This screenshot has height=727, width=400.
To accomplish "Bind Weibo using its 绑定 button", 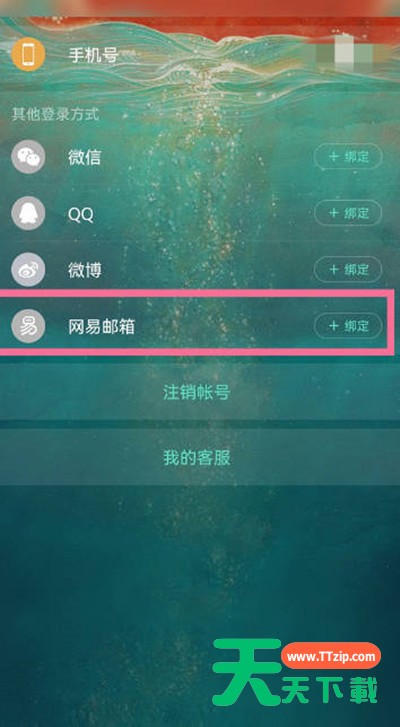I will pyautogui.click(x=348, y=269).
